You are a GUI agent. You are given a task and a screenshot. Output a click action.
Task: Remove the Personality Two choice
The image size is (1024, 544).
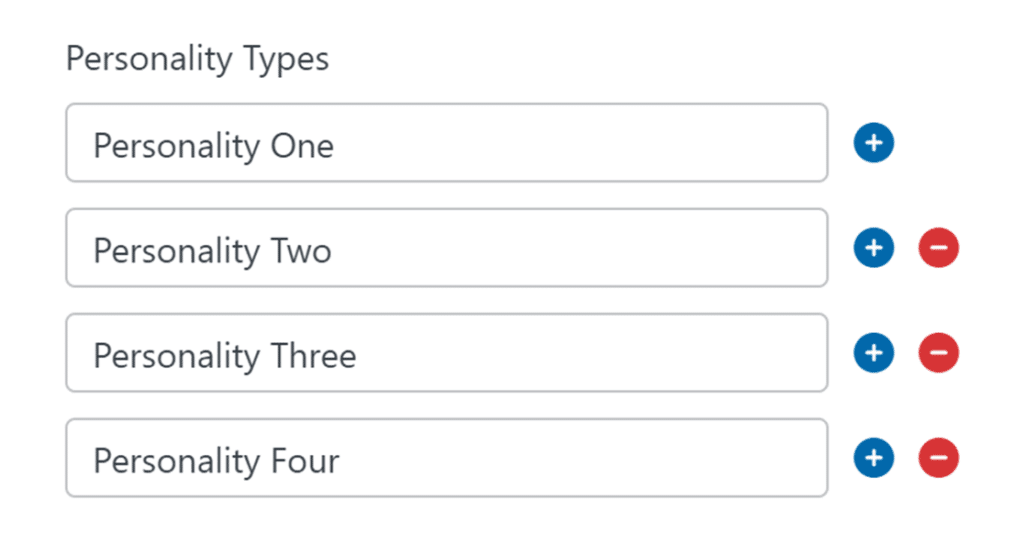point(938,248)
